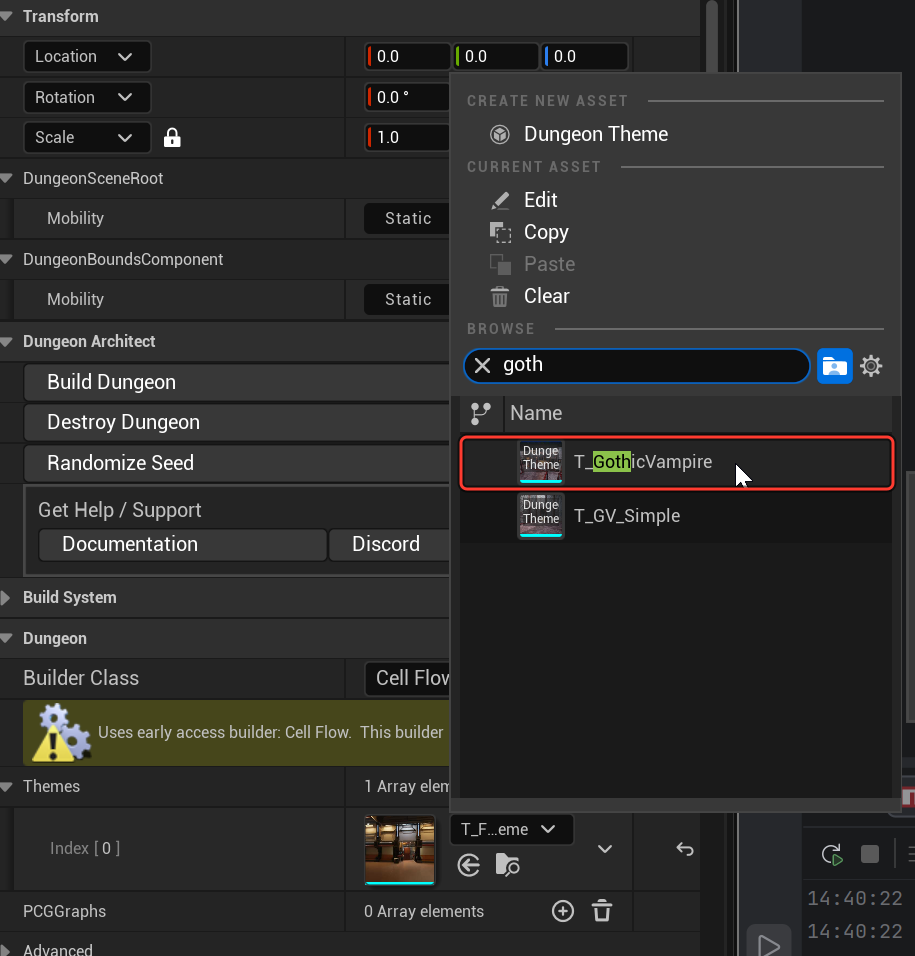The image size is (915, 956).
Task: Open the Location type dropdown
Action: [87, 57]
